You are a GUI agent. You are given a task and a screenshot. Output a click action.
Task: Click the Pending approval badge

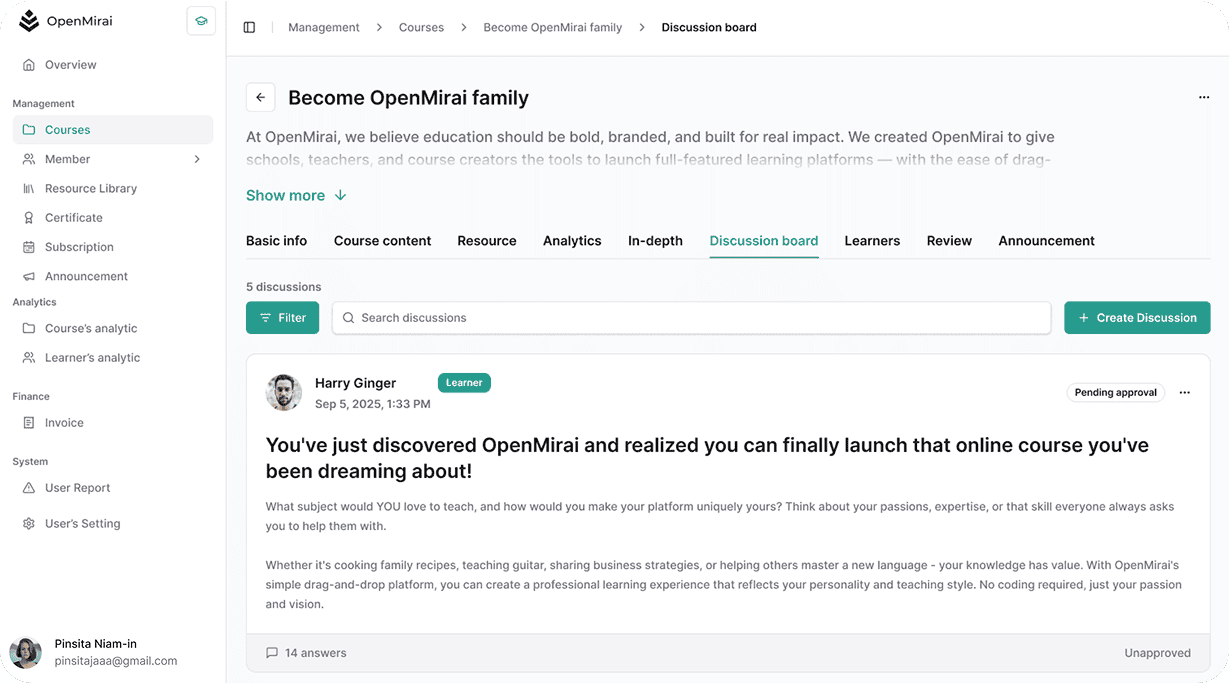pyautogui.click(x=1115, y=393)
